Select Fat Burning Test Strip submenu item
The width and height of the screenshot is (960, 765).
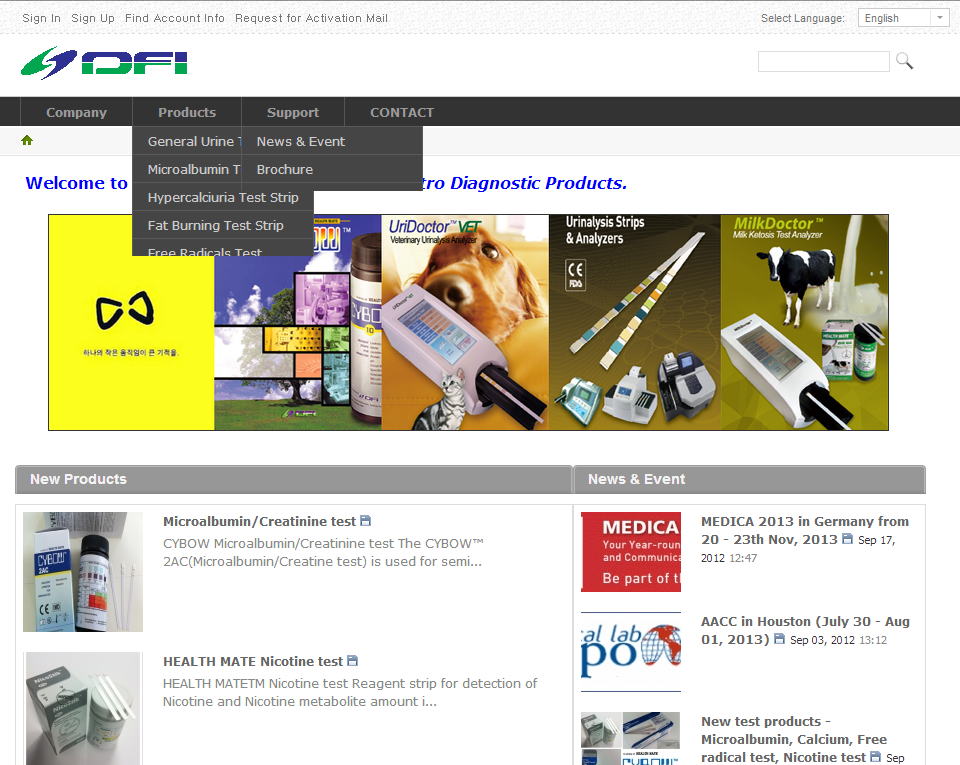[x=223, y=225]
